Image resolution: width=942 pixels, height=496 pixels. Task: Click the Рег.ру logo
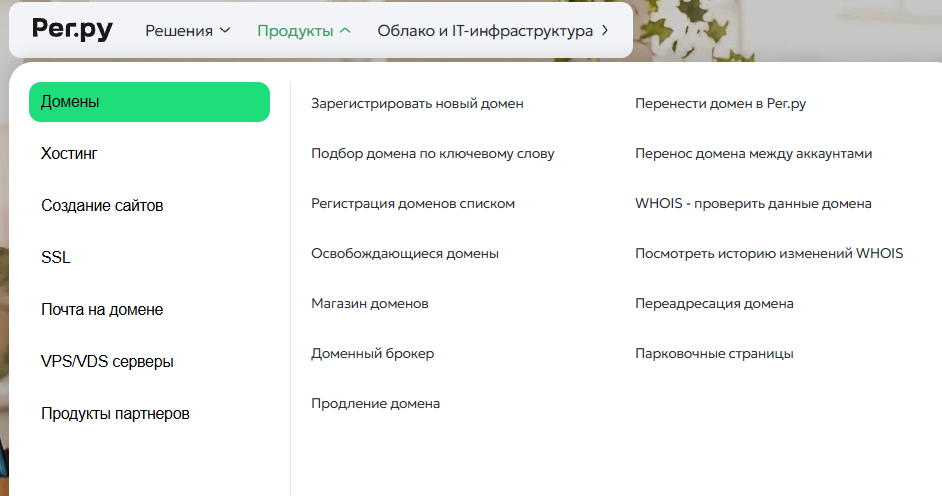point(72,30)
